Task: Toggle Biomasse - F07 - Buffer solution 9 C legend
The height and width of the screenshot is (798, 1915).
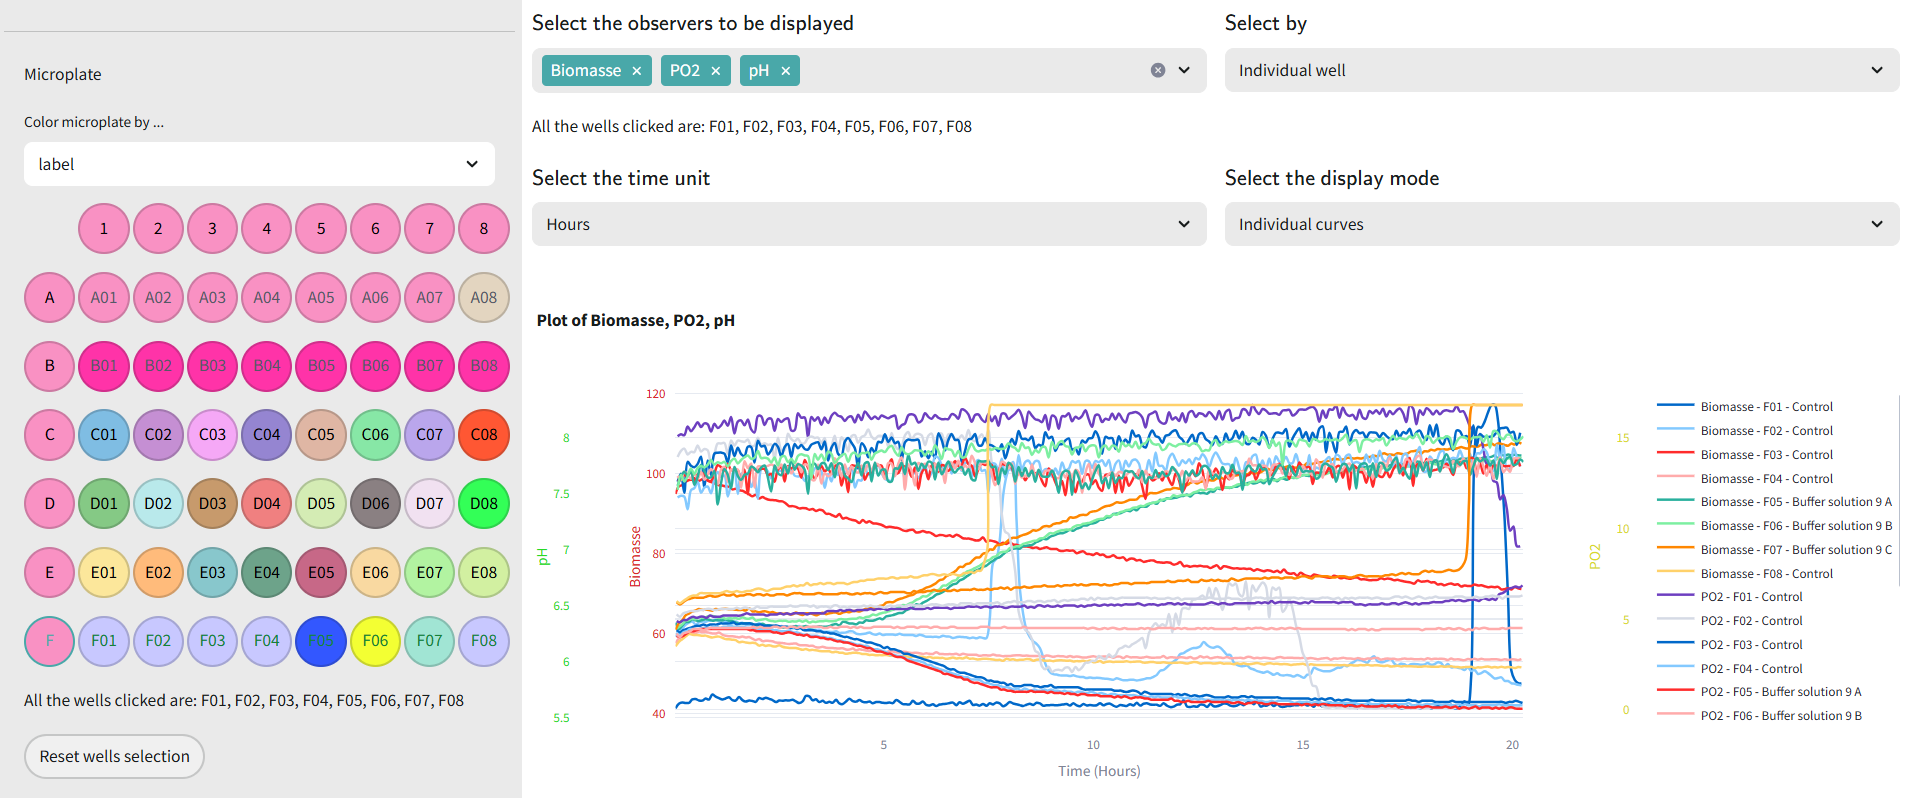Action: [1795, 550]
